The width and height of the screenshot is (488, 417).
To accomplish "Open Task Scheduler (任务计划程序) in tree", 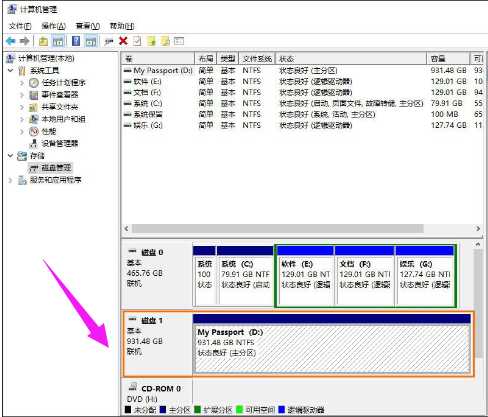I will coord(63,83).
